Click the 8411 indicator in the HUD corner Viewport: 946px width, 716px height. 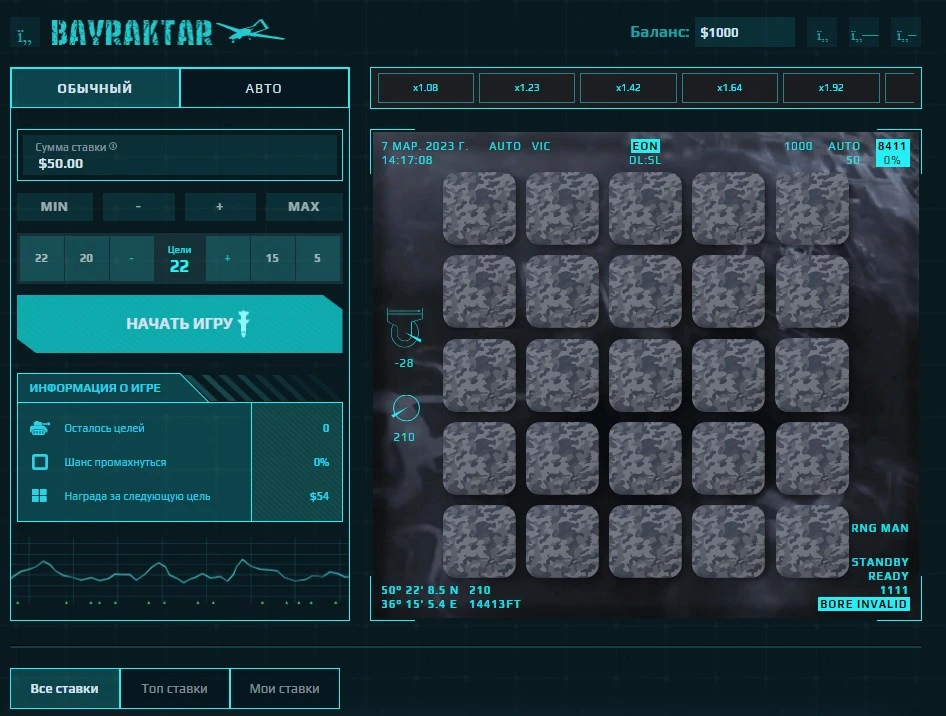tap(892, 146)
